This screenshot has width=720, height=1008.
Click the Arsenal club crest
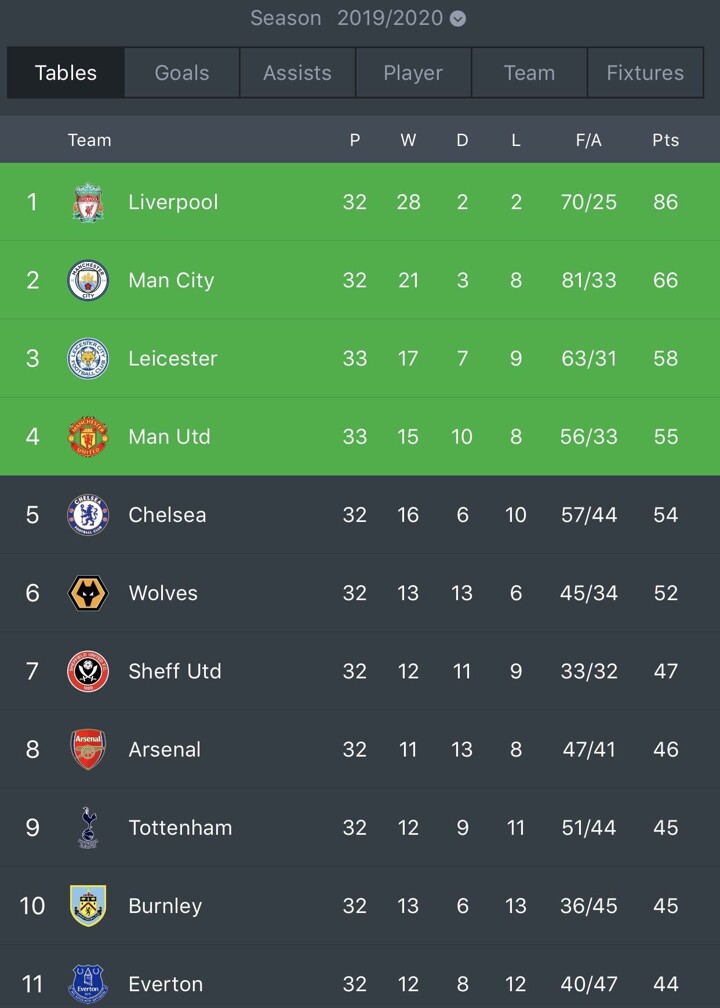[x=88, y=749]
